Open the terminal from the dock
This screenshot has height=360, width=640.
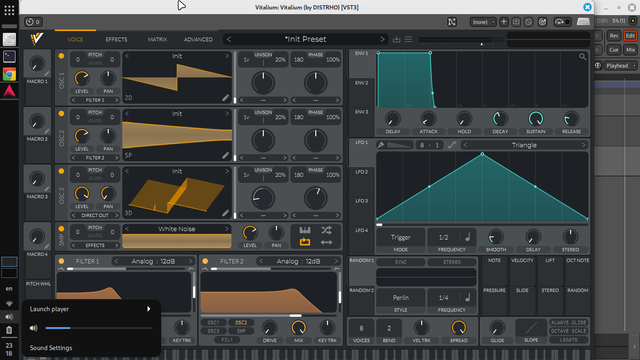click(x=9, y=56)
